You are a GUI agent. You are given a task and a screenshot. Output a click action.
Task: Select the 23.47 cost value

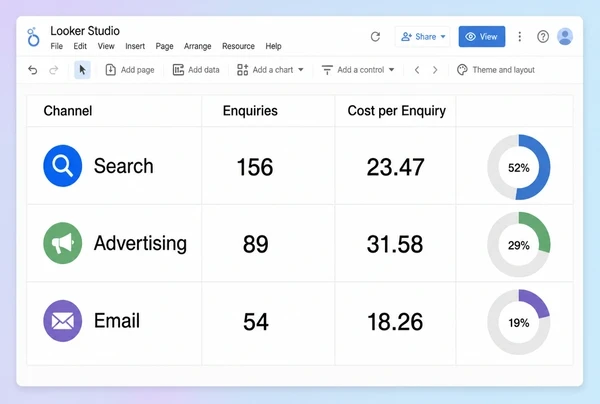click(395, 167)
